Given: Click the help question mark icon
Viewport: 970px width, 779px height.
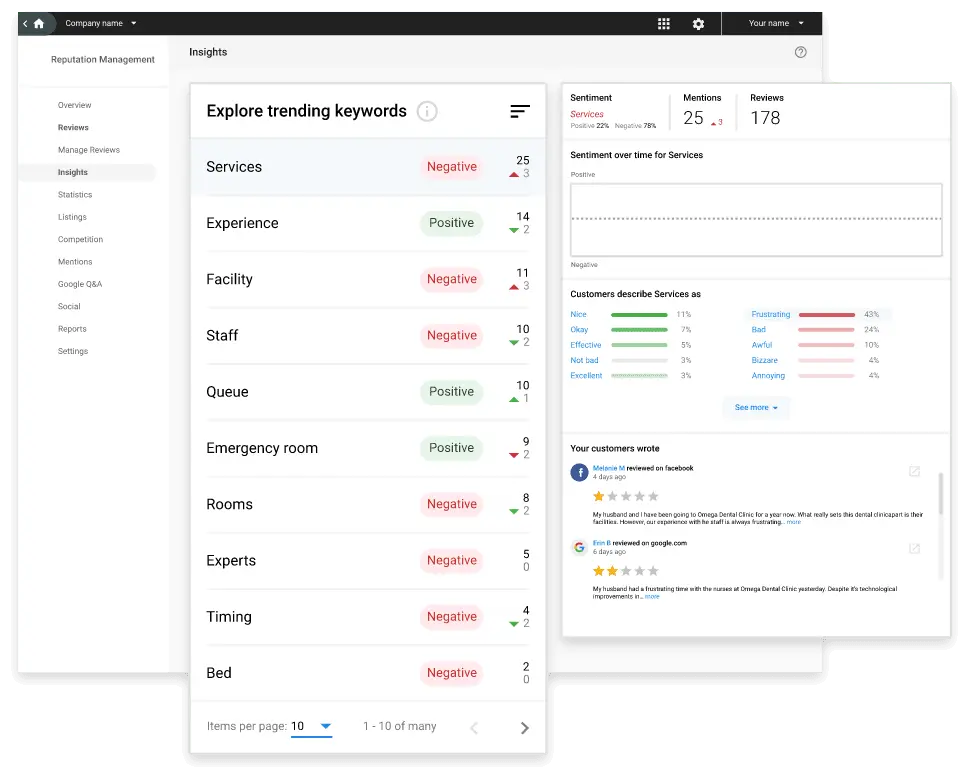Looking at the screenshot, I should 800,52.
